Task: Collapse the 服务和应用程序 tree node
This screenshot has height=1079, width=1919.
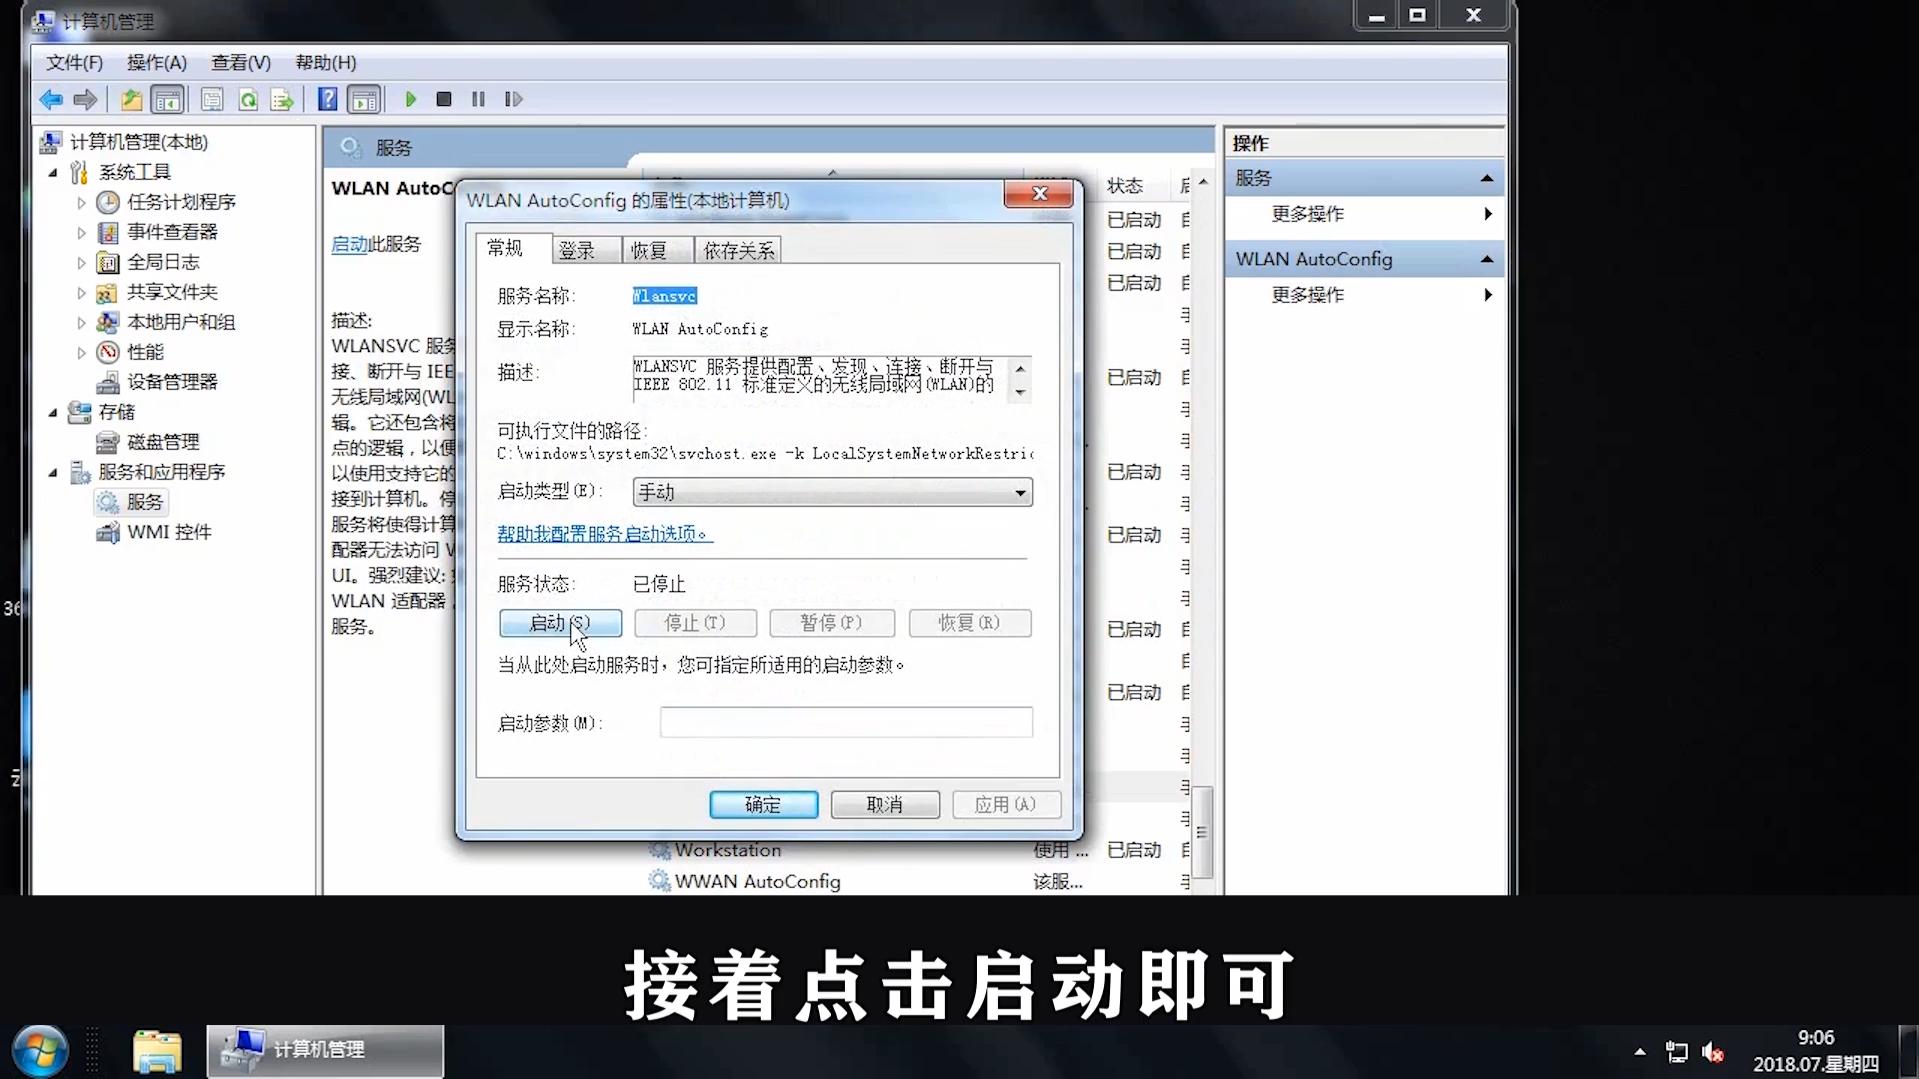Action: (x=53, y=472)
